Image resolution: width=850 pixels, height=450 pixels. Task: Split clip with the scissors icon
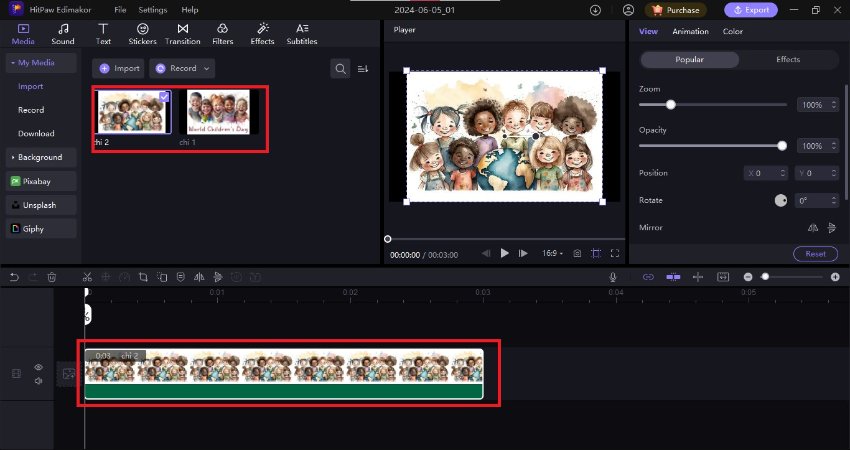87,277
